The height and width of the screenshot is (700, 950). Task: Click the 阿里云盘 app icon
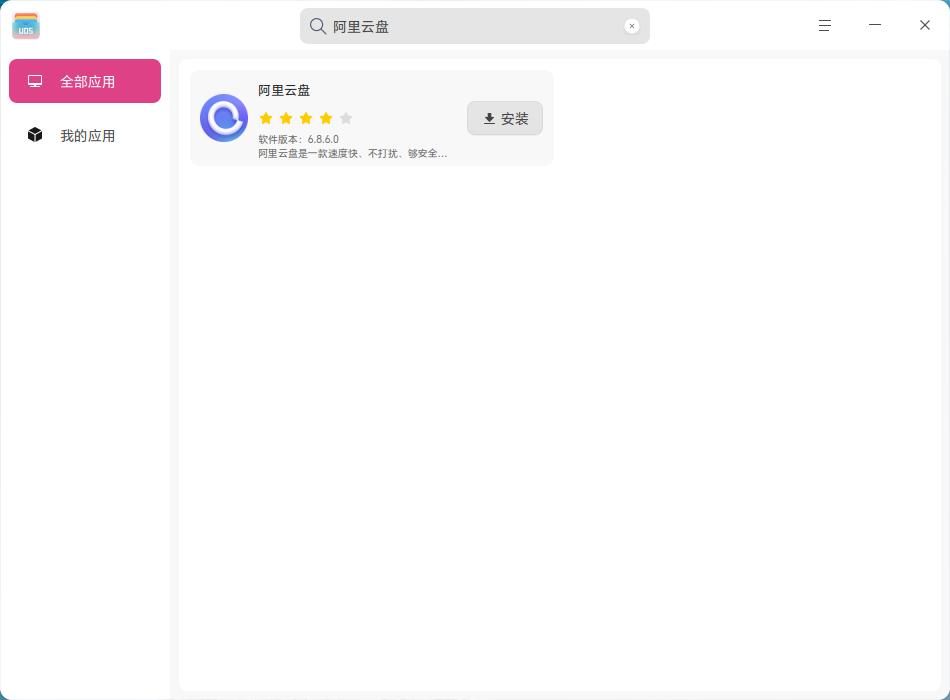[224, 118]
